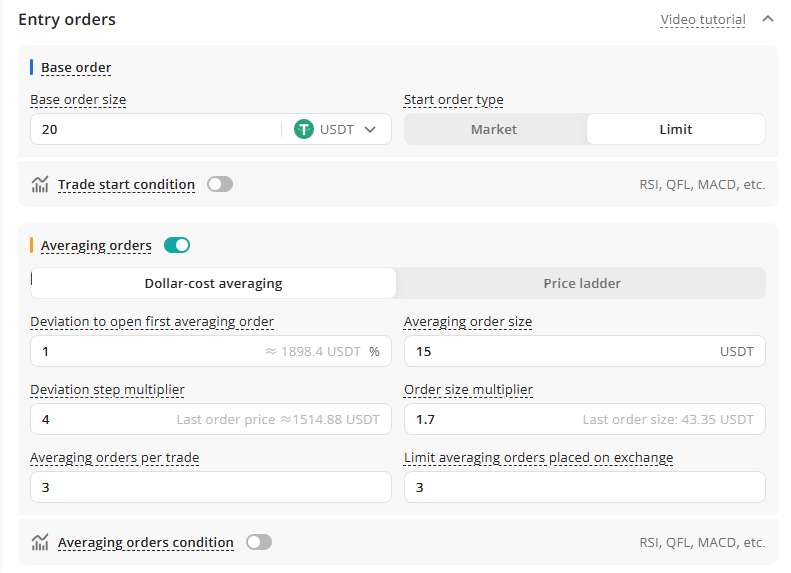Enable the Trade start condition toggle
Screen dimensions: 791x573
[x=219, y=184]
